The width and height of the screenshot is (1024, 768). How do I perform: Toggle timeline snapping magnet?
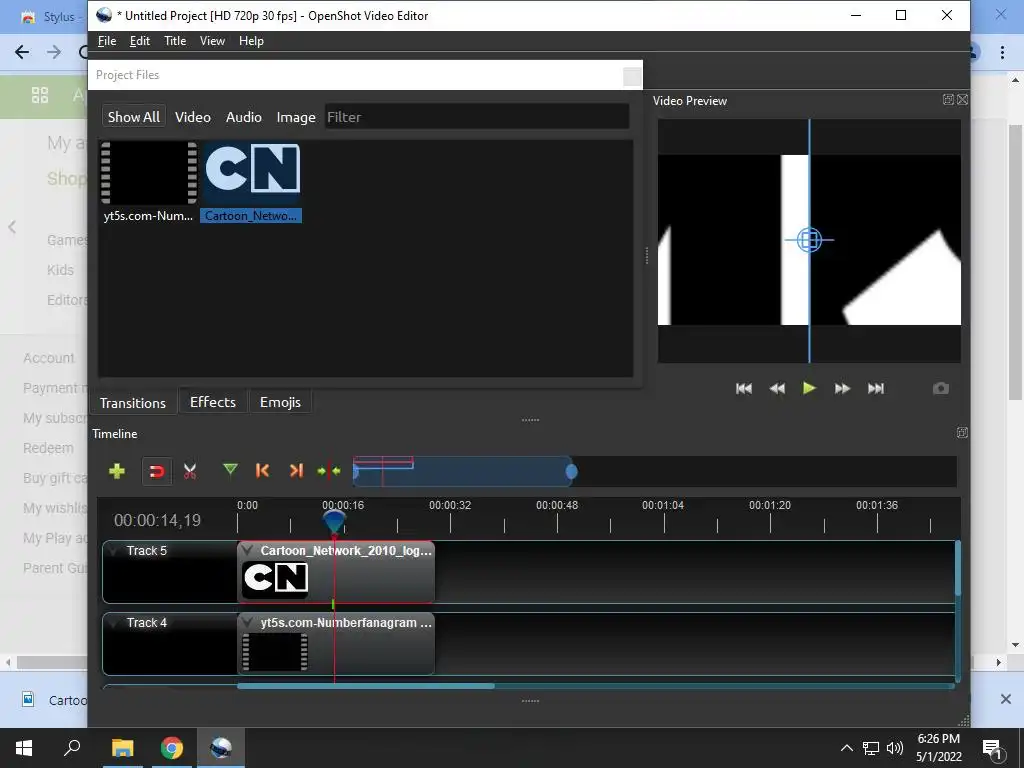click(157, 471)
